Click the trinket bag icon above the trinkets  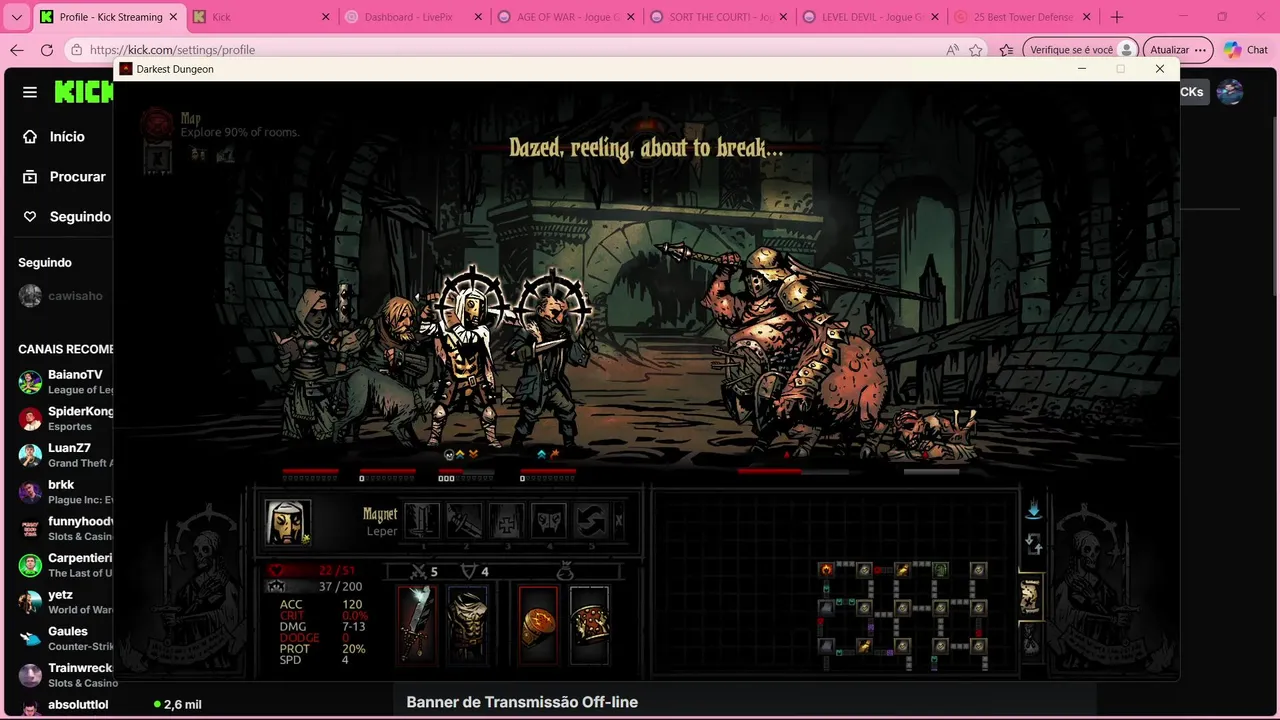[x=564, y=571]
